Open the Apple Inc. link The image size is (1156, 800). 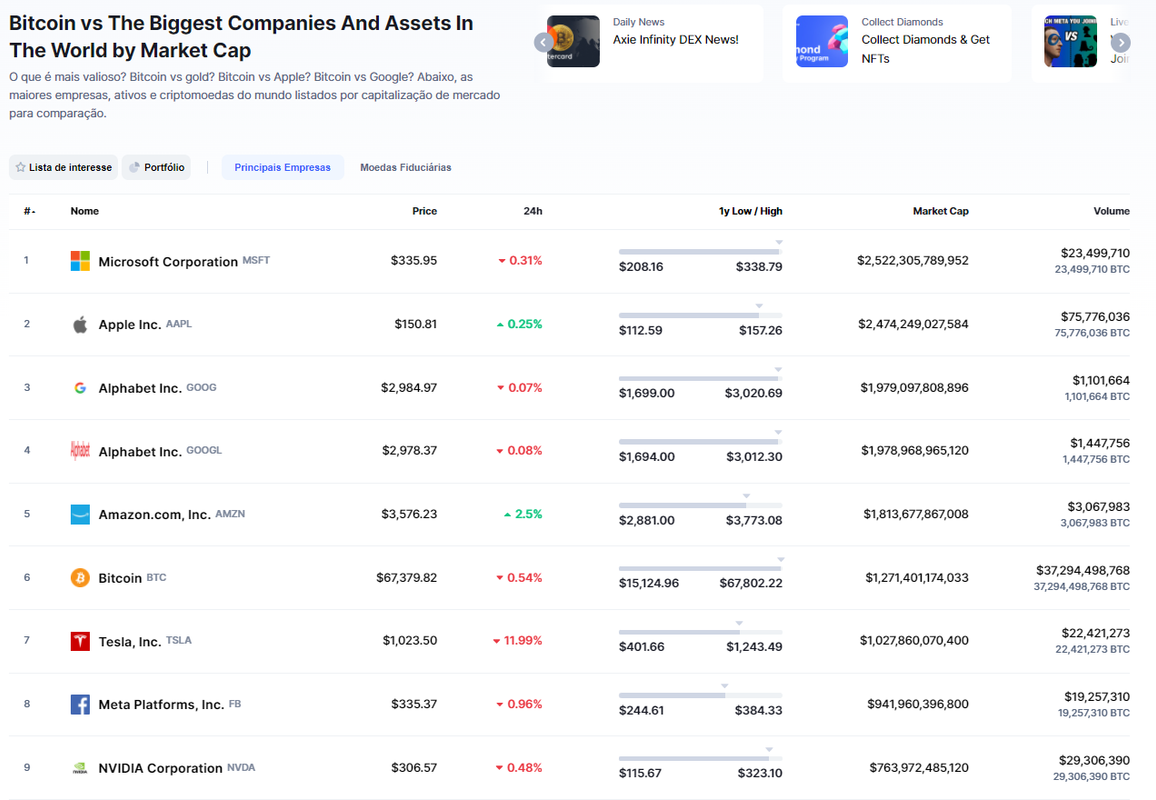pos(130,324)
